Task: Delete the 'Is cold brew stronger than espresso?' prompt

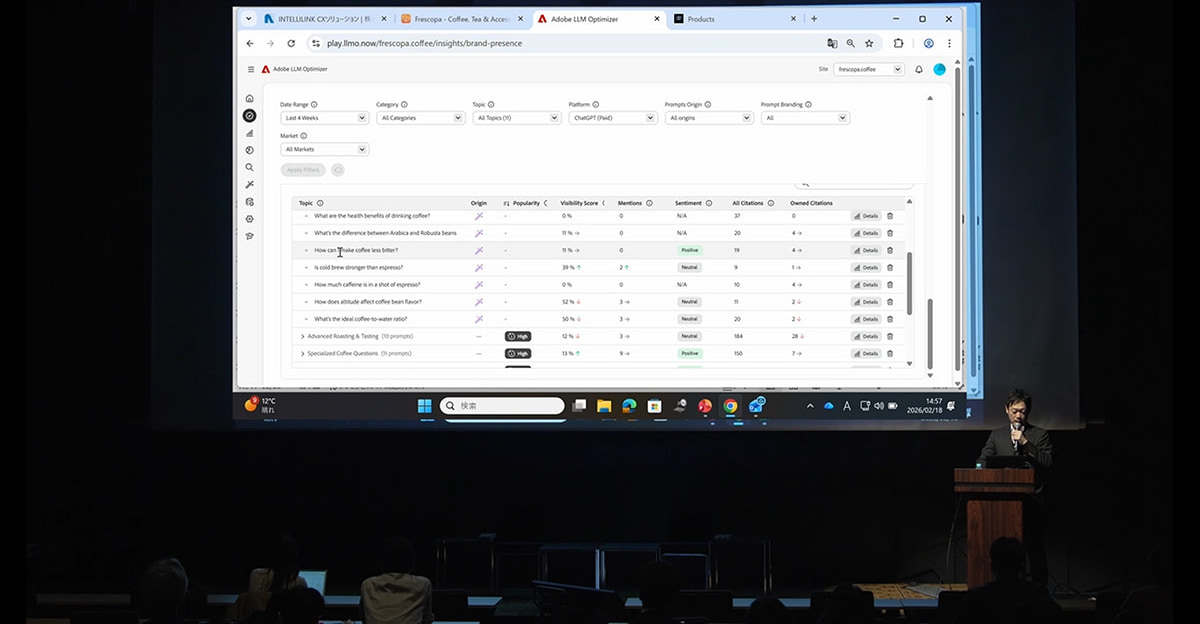Action: click(x=890, y=267)
